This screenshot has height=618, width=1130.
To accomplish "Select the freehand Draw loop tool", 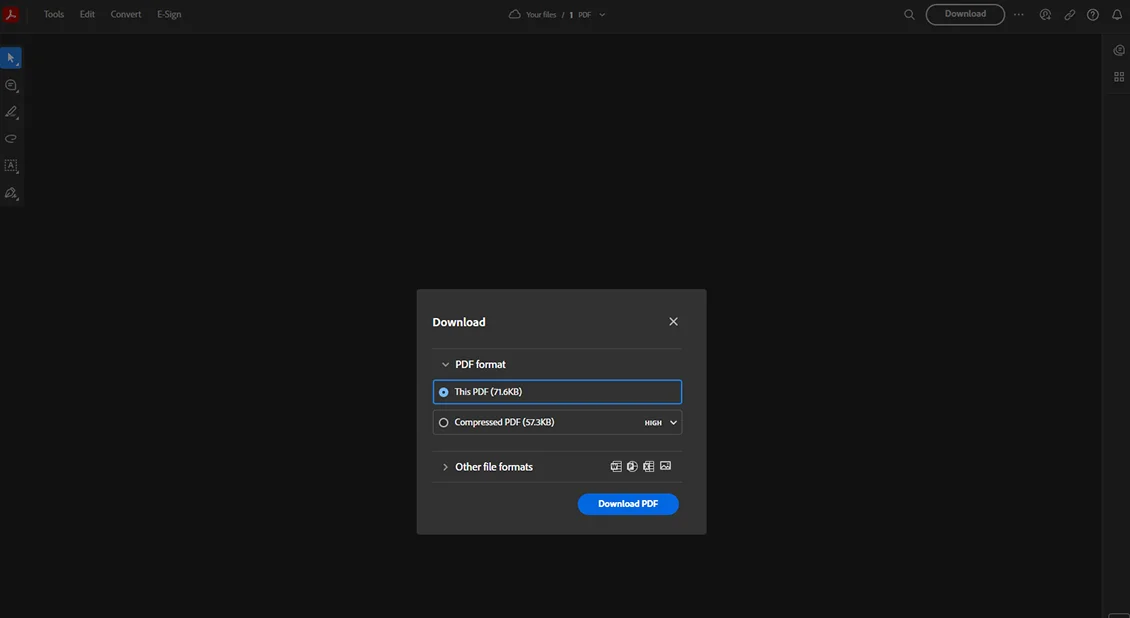I will [11, 138].
